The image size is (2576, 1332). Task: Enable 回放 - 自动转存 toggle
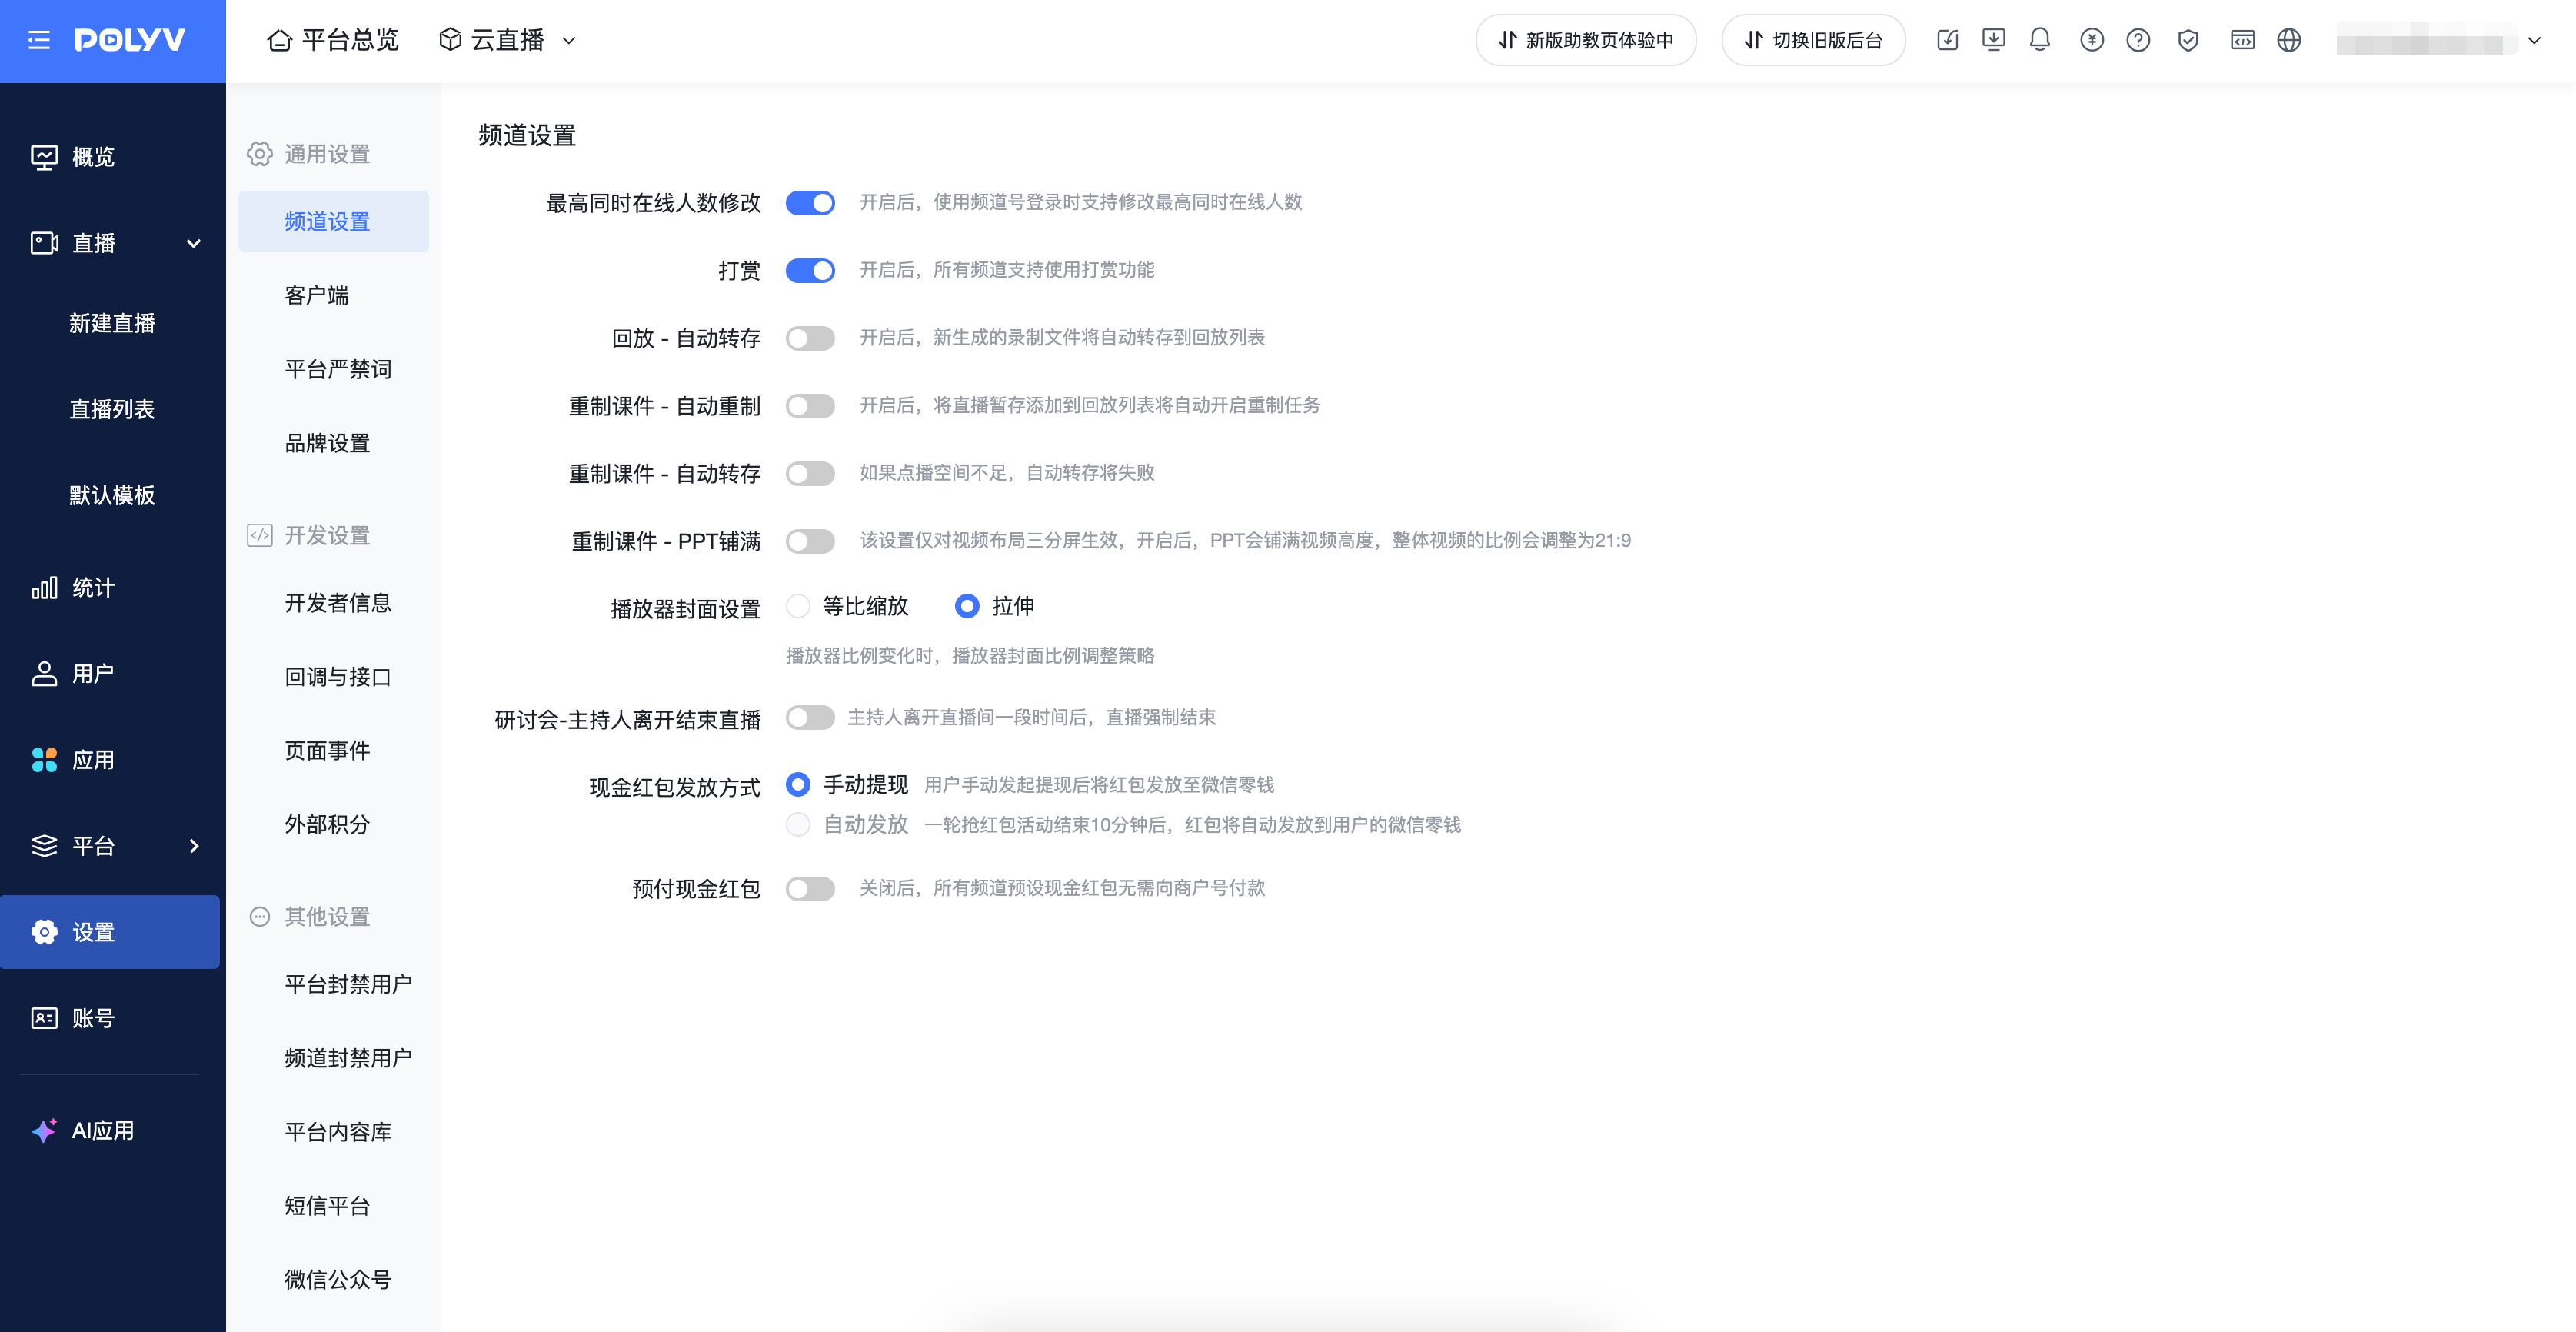tap(810, 338)
